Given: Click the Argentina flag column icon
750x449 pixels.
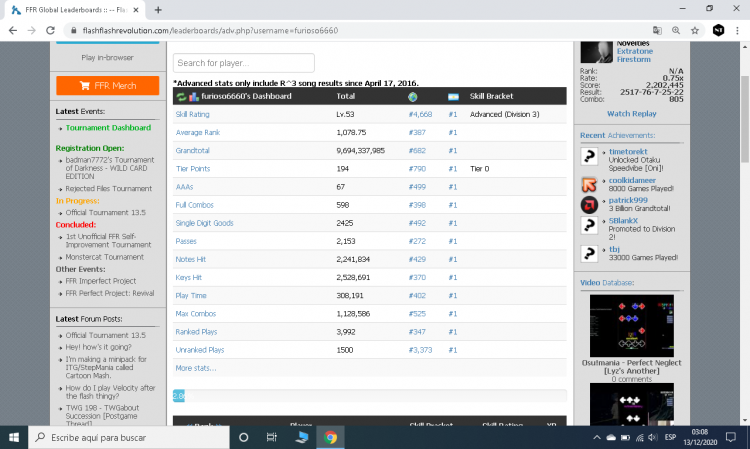Looking at the screenshot, I should pos(453,97).
